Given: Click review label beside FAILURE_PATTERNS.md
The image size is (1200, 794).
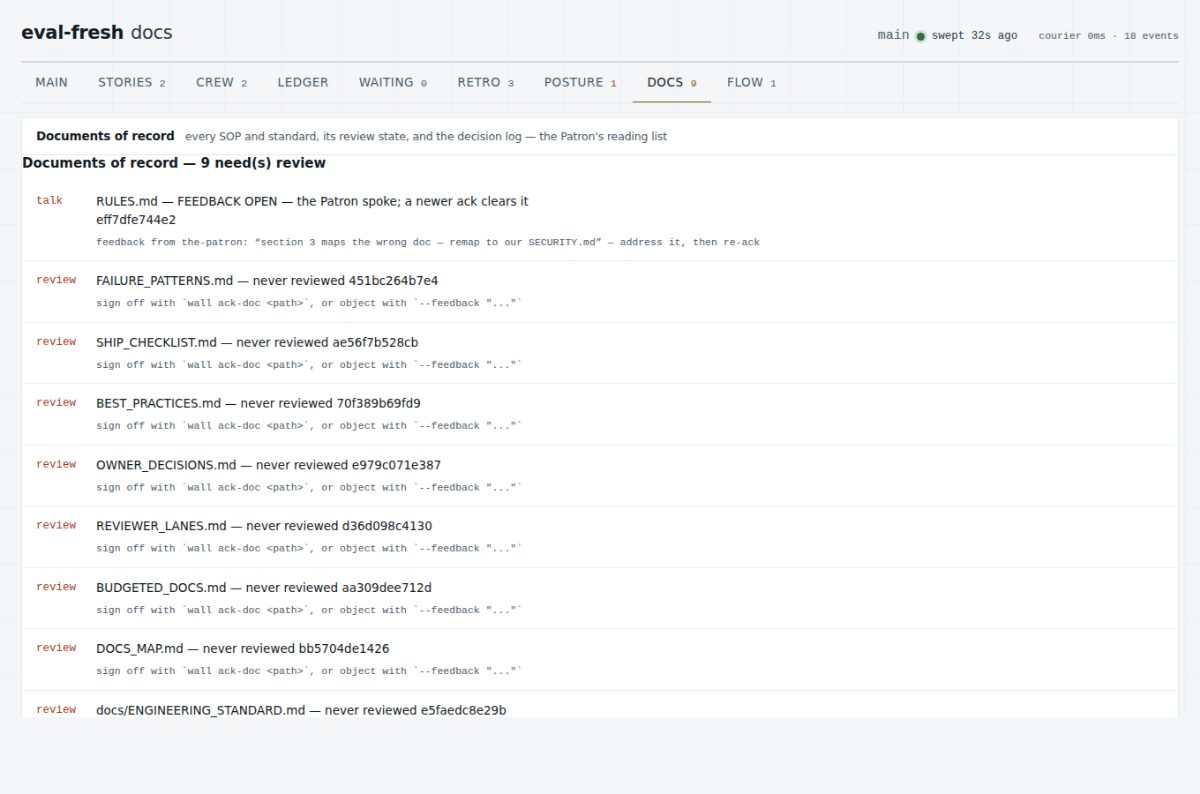Looking at the screenshot, I should click(56, 280).
